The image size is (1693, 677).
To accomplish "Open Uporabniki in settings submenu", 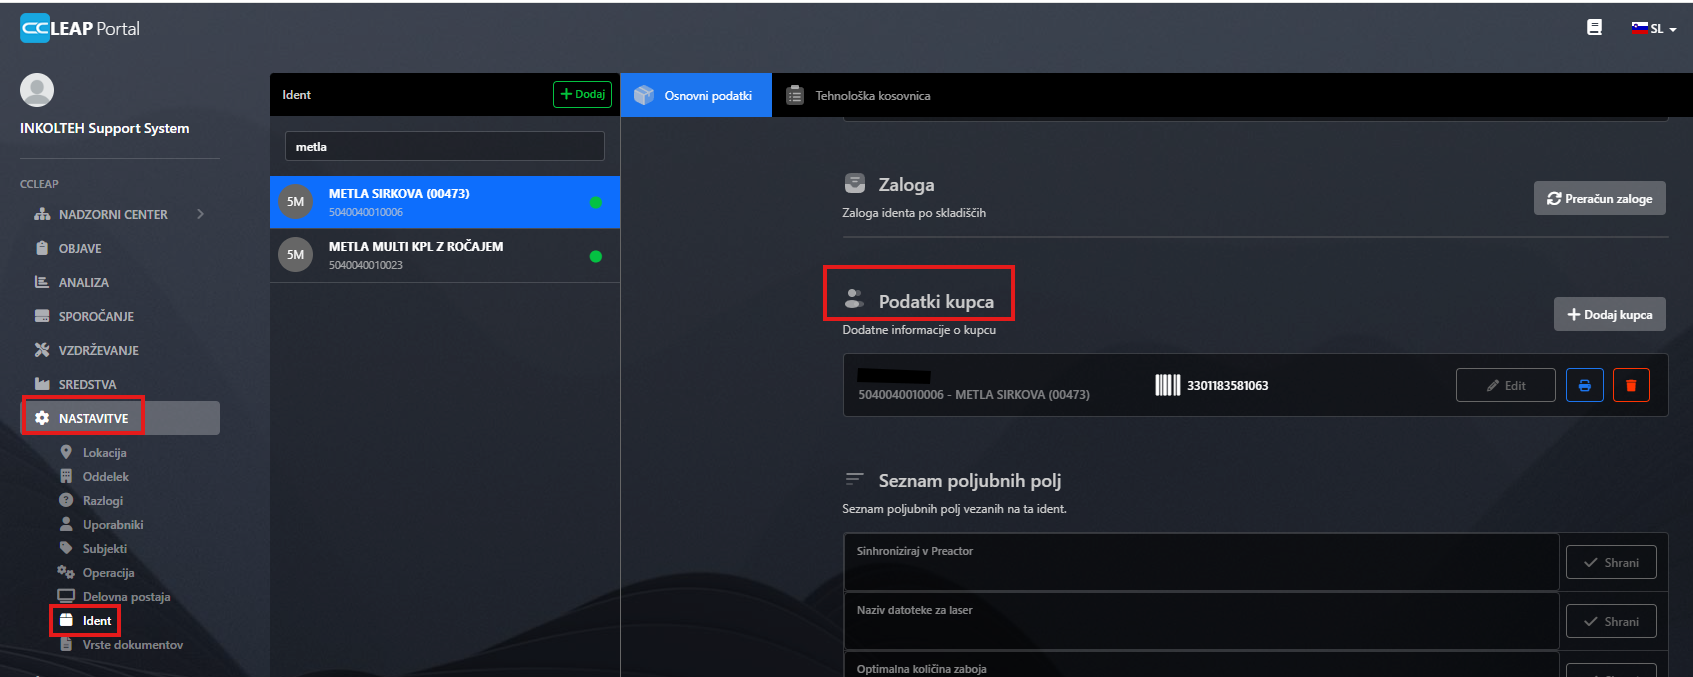I will click(112, 525).
